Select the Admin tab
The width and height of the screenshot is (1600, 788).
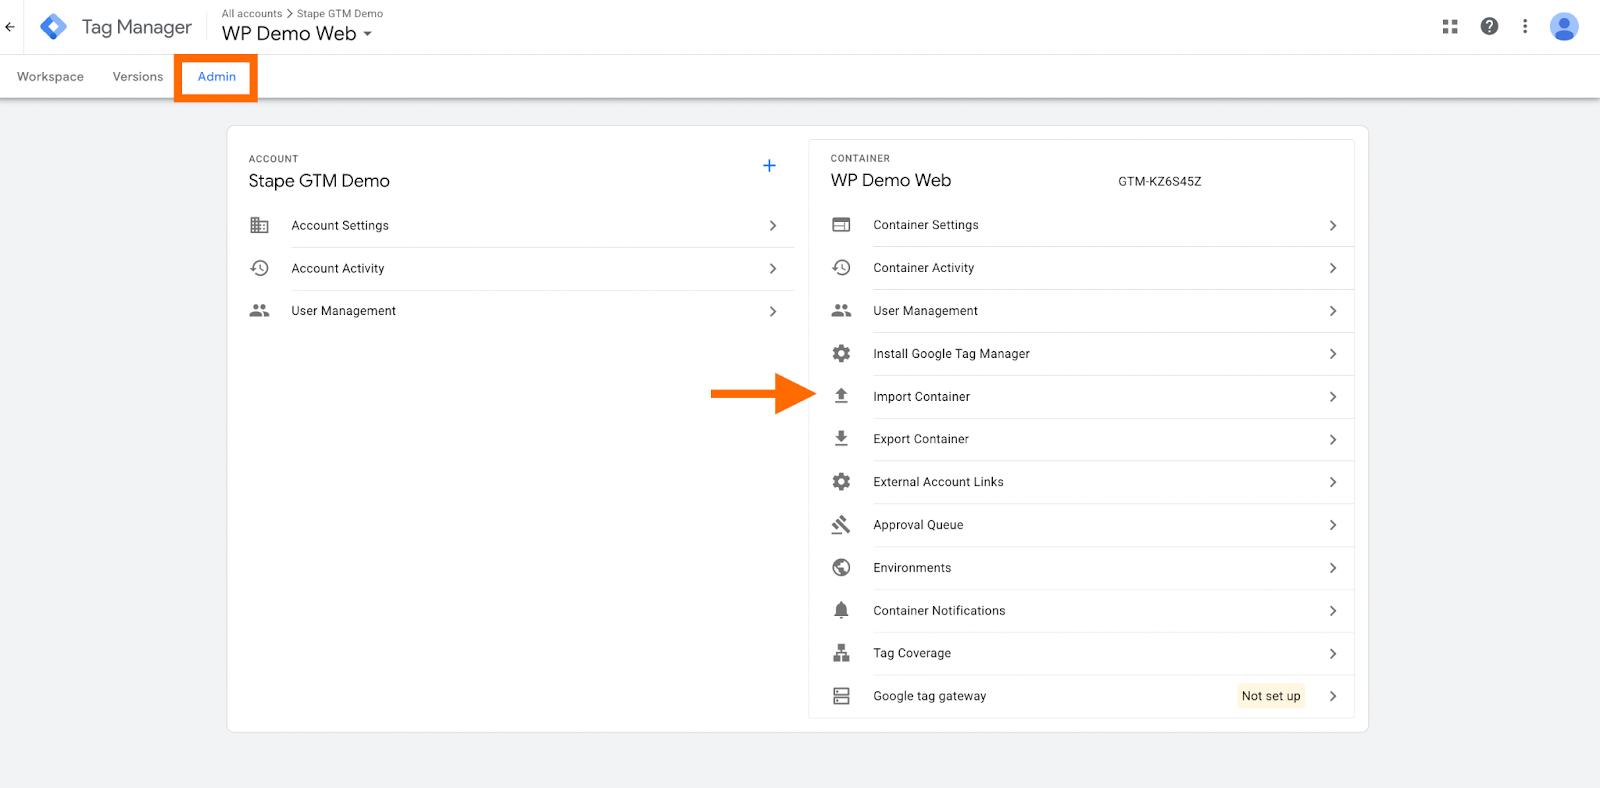click(x=217, y=77)
